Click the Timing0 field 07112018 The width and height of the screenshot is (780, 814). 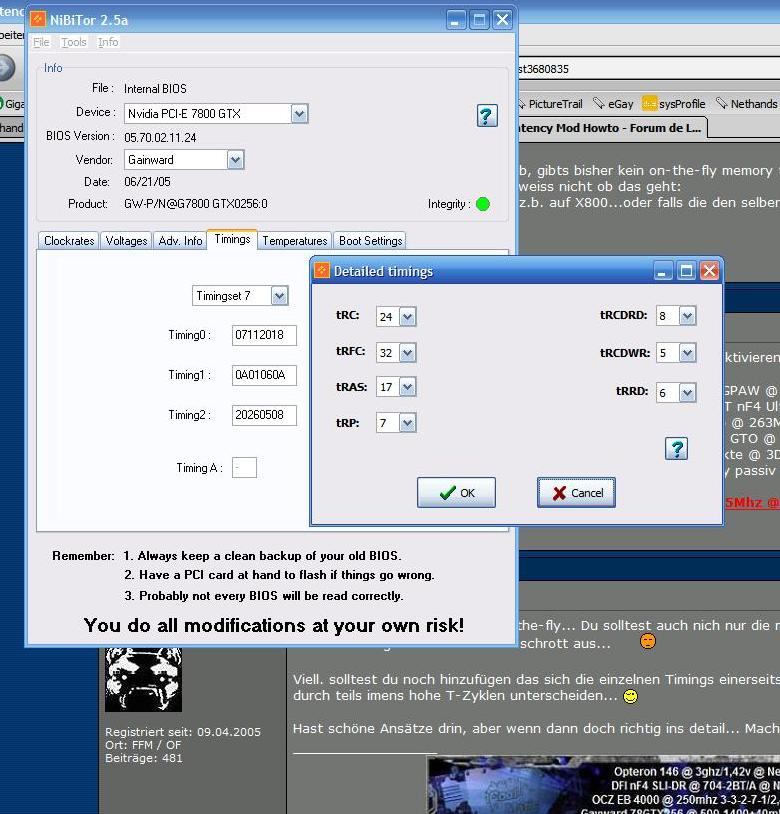(x=264, y=335)
